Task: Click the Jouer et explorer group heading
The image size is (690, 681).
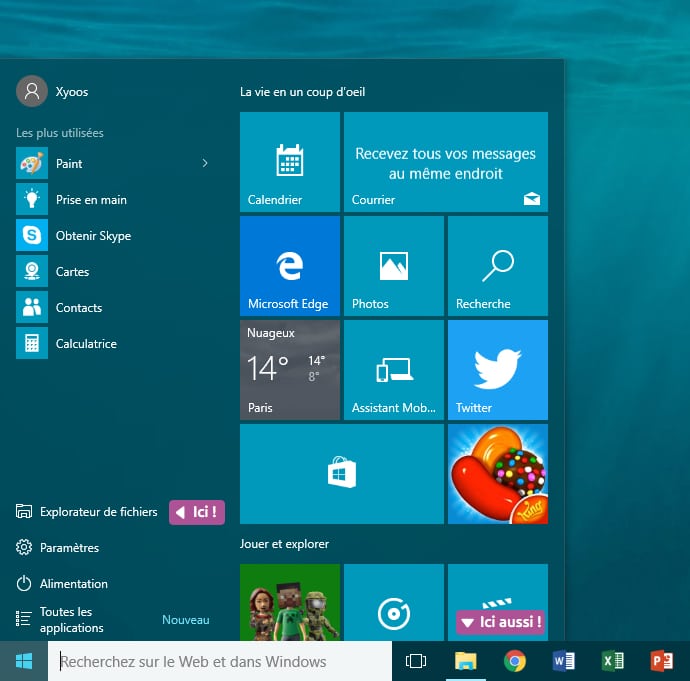Action: click(284, 544)
